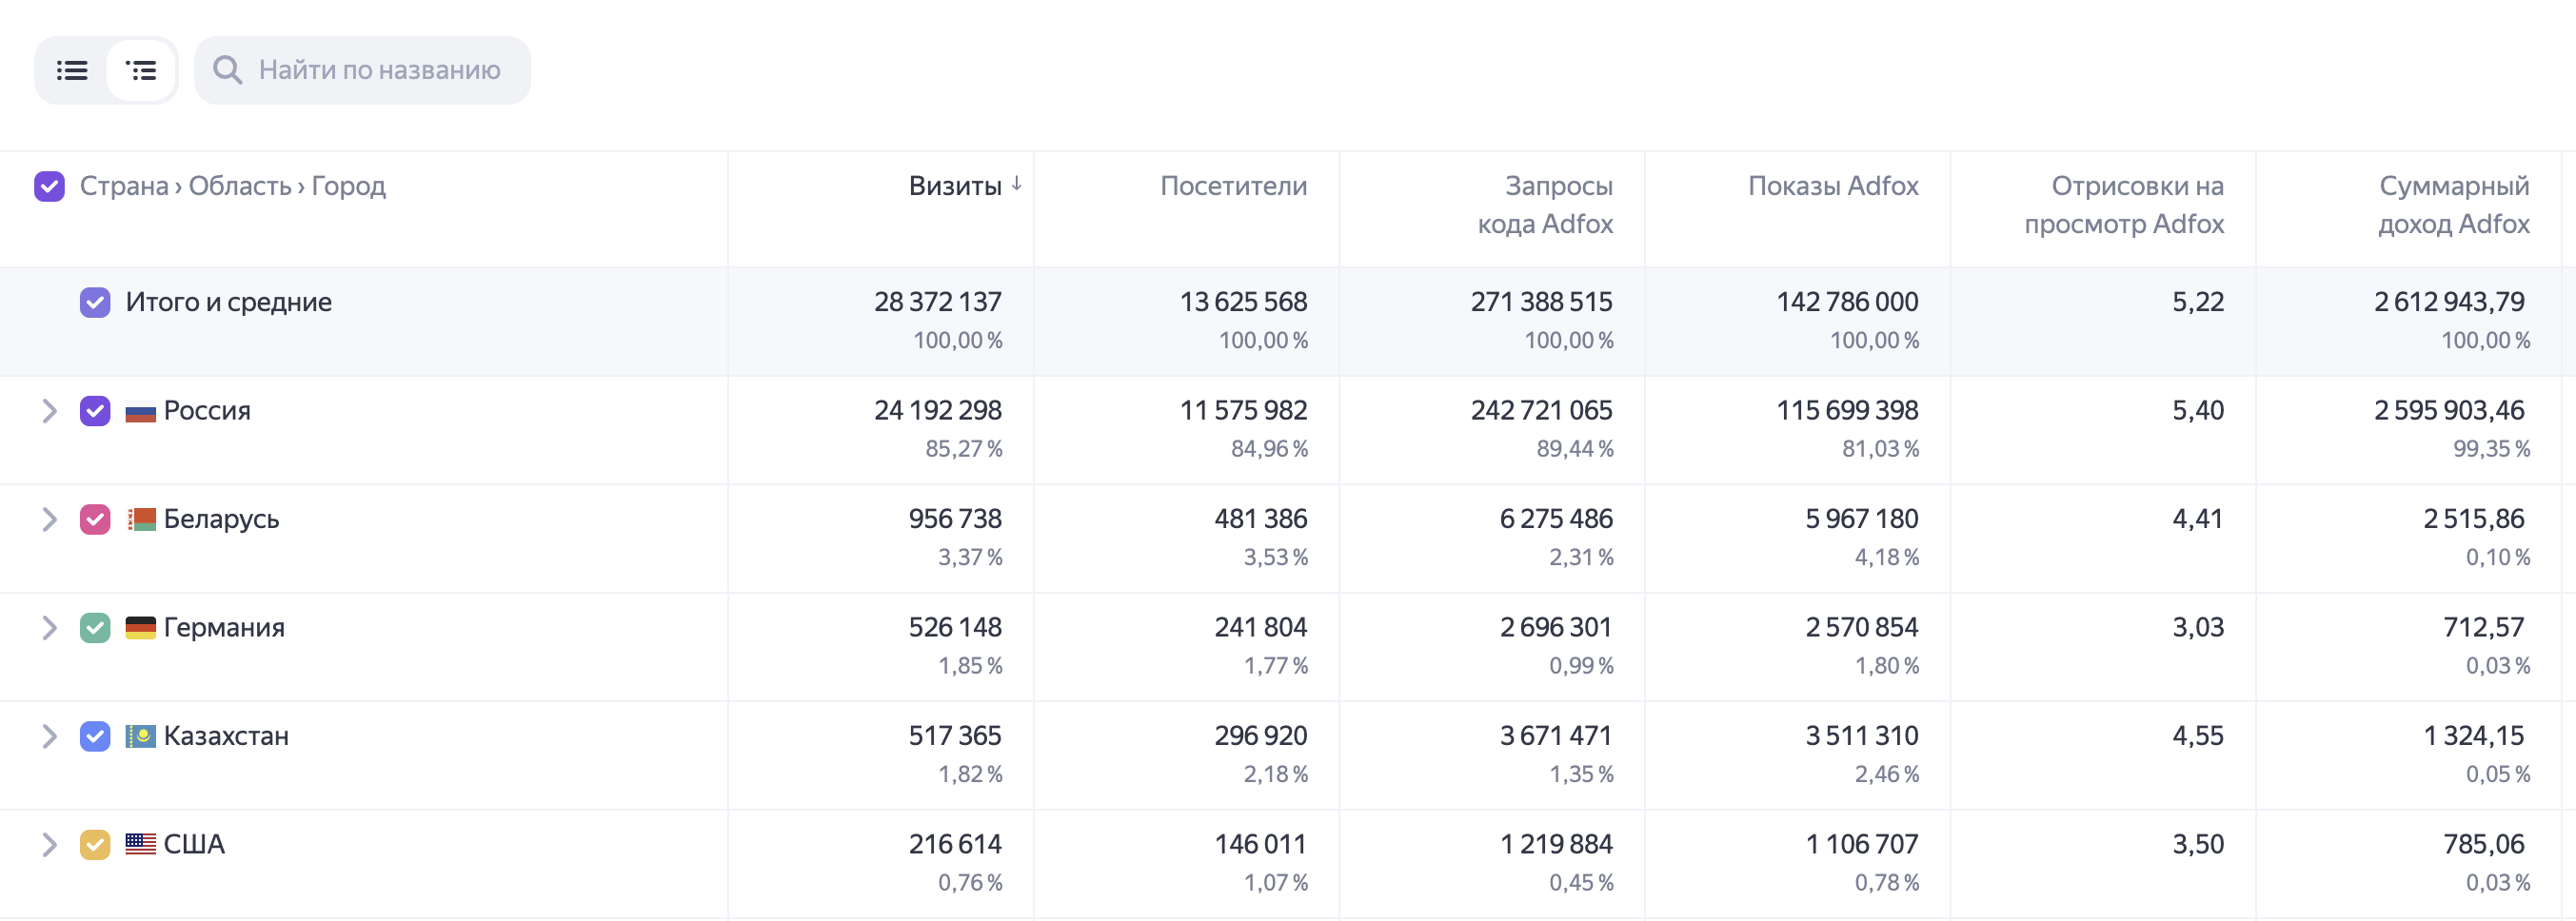Click the Belarus flag icon
The height and width of the screenshot is (921, 2576).
[140, 520]
